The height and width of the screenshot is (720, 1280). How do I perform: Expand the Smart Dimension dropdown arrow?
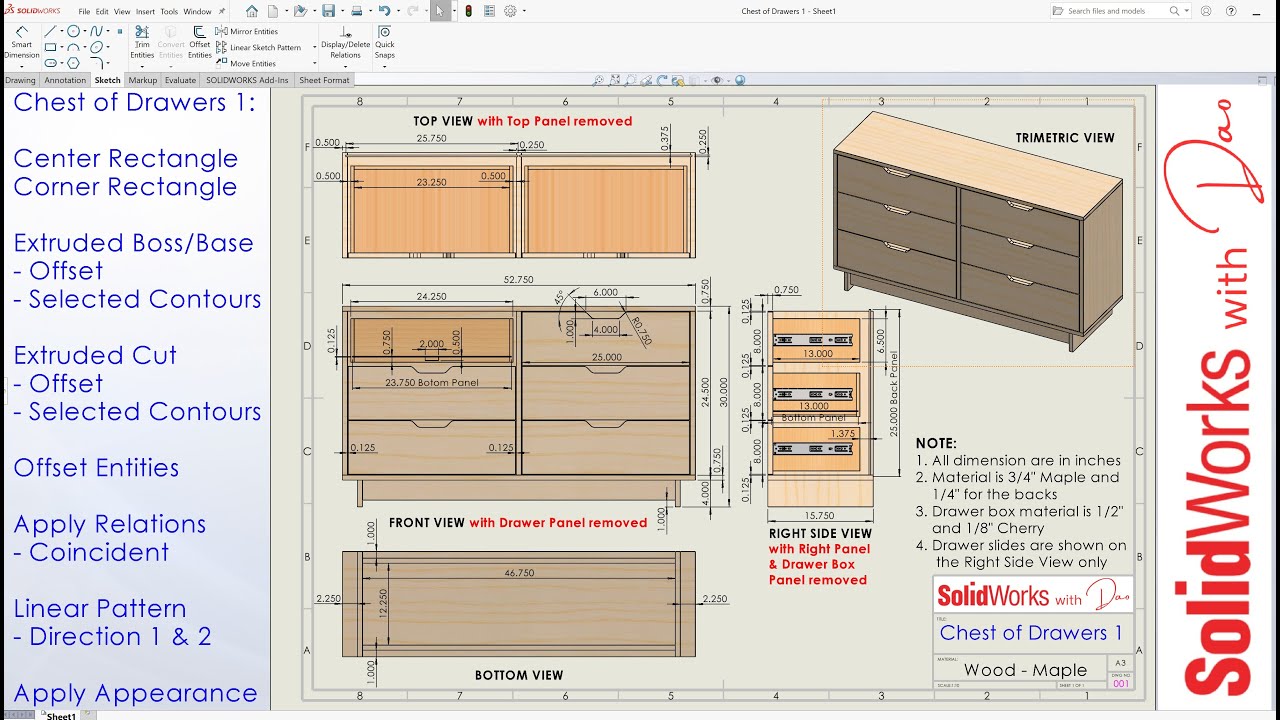[22, 67]
